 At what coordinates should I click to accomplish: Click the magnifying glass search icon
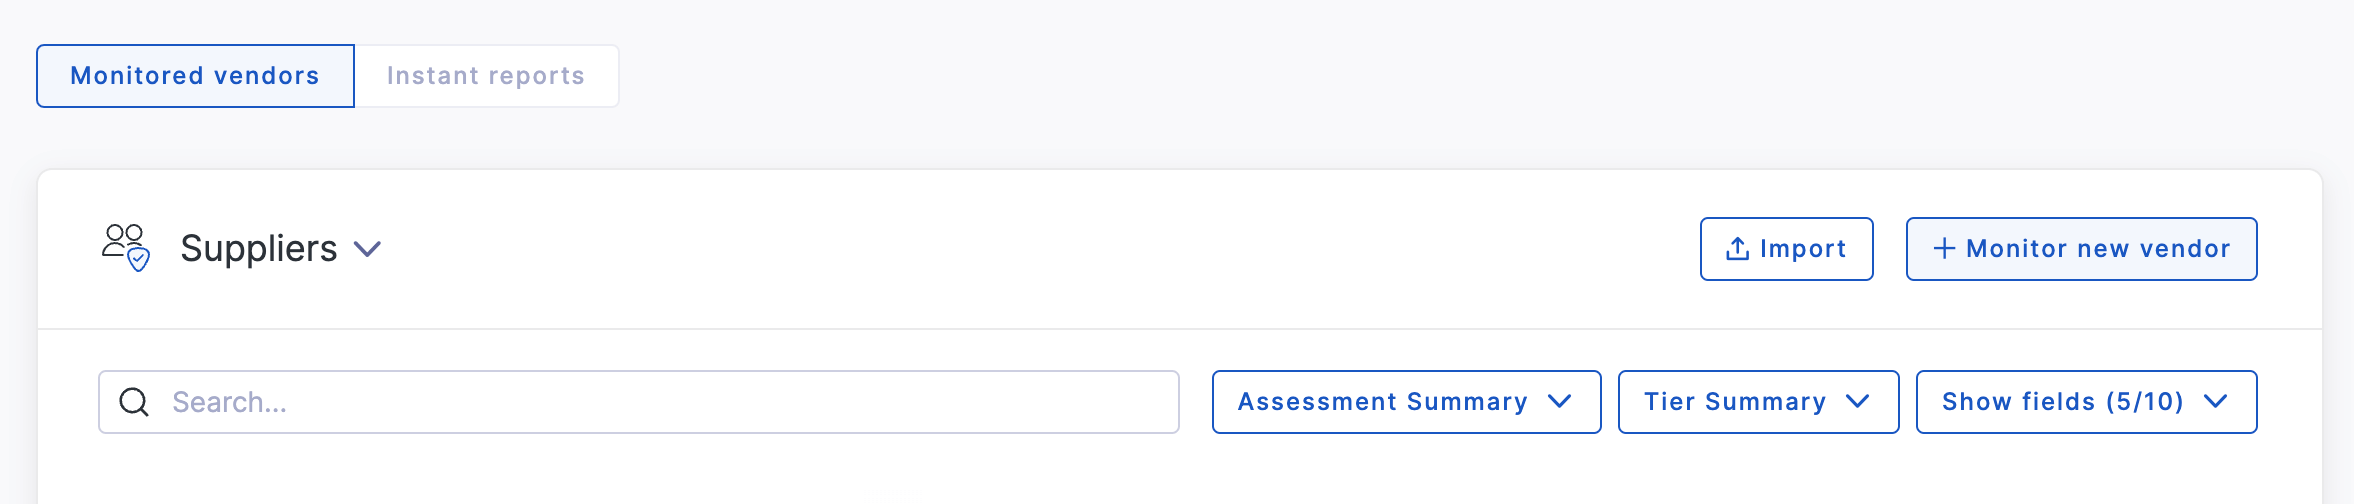click(134, 402)
